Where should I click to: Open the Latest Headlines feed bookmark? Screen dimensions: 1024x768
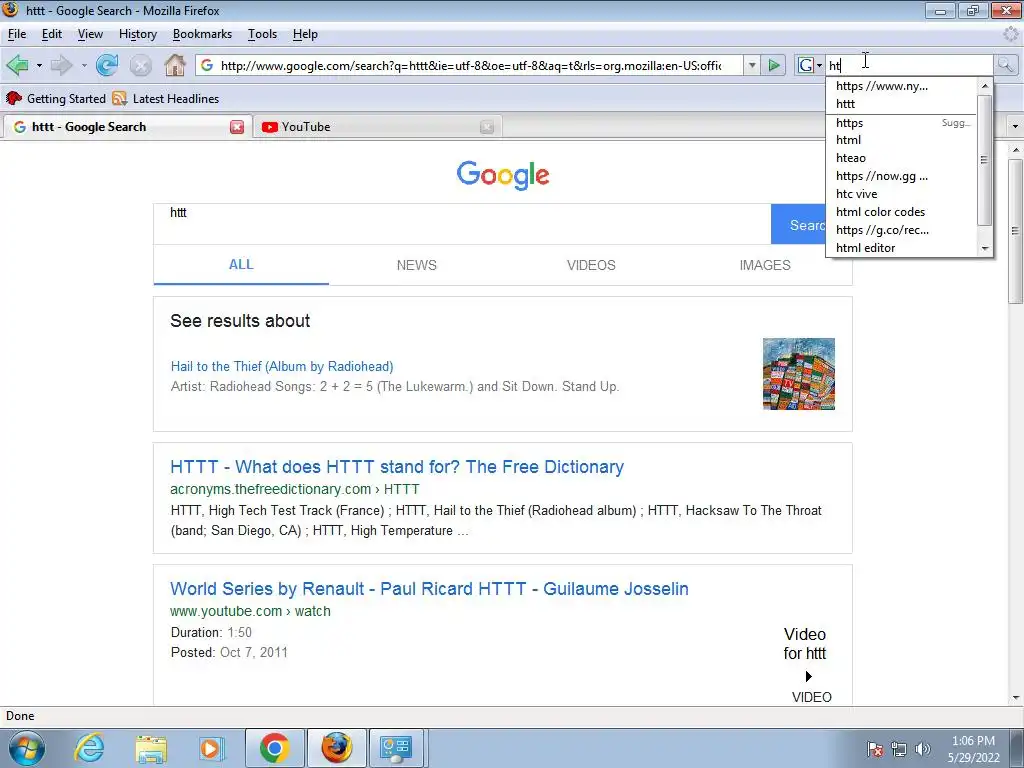pos(166,99)
